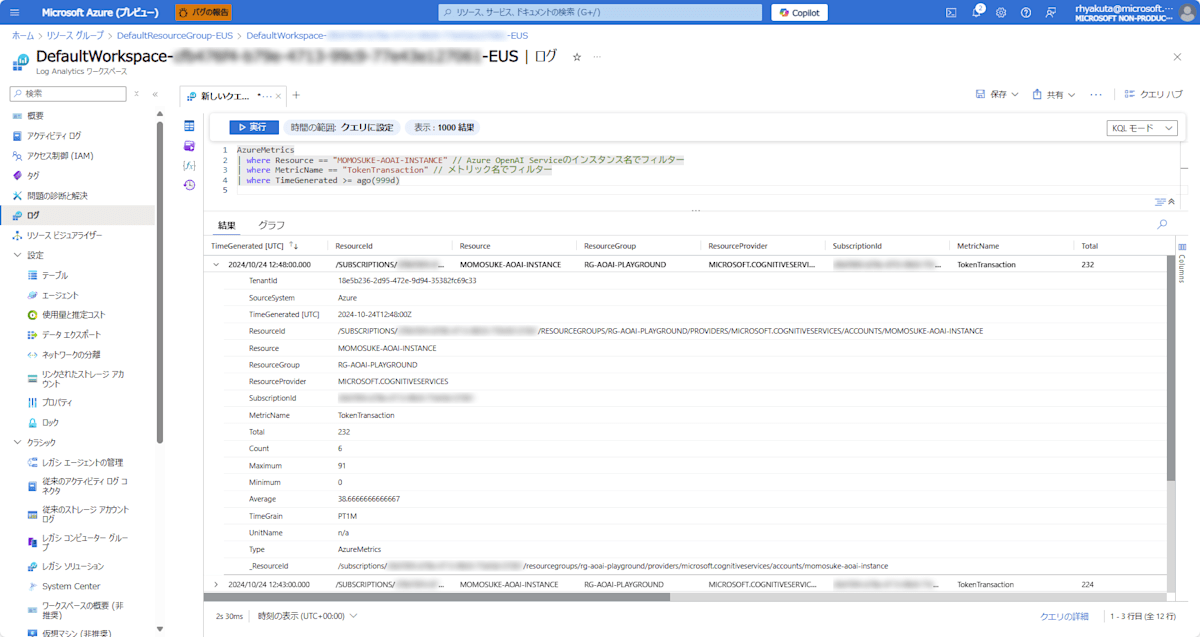
Task: Open the query history clock icon
Action: 189,185
